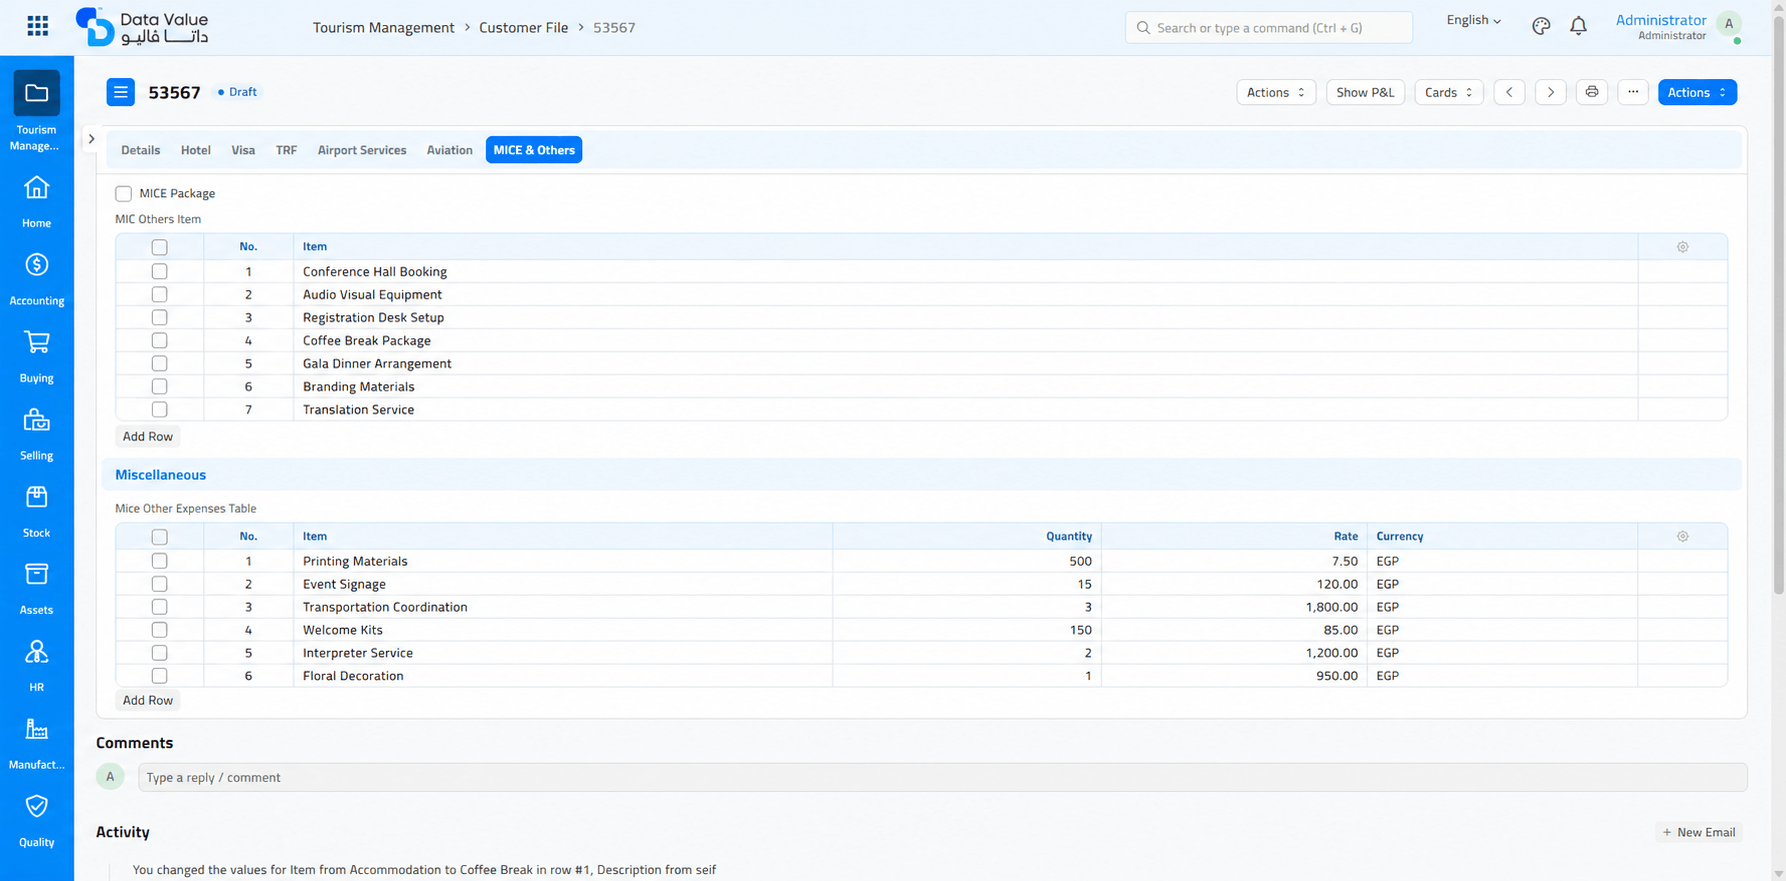This screenshot has width=1786, height=881.
Task: Open the Stock module
Action: 37,511
